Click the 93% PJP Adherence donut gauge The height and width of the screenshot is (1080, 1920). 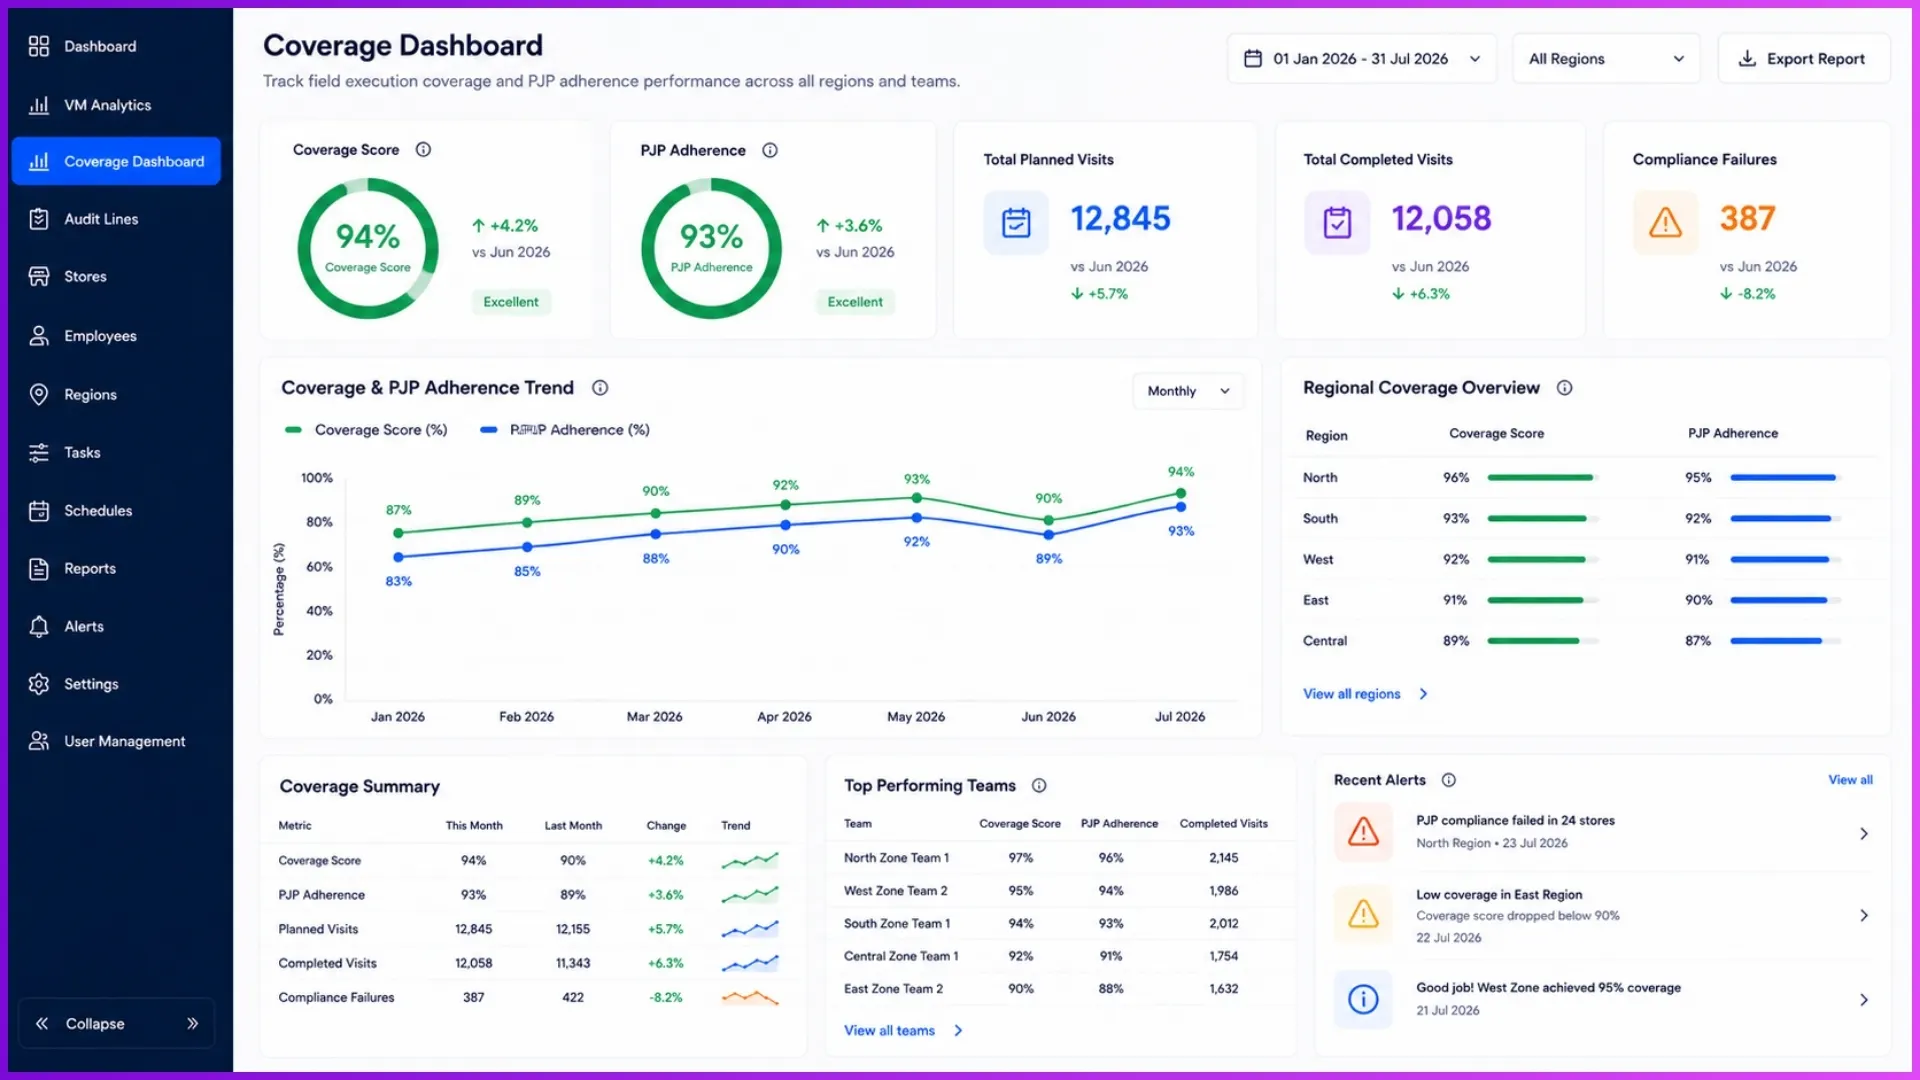point(712,248)
